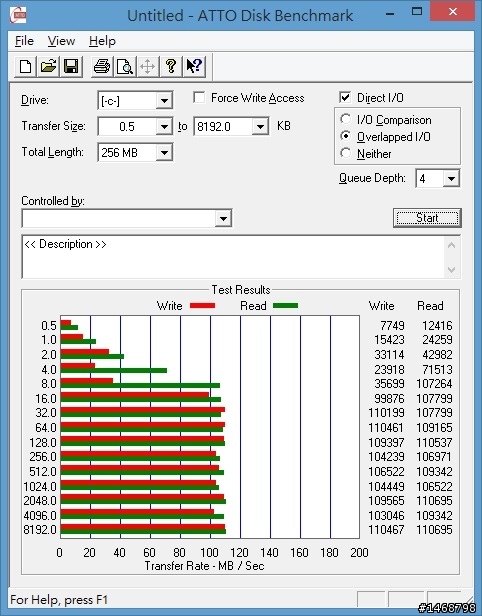The width and height of the screenshot is (482, 616).
Task: Expand the Drive dropdown showing [-c-]
Action: (x=164, y=101)
